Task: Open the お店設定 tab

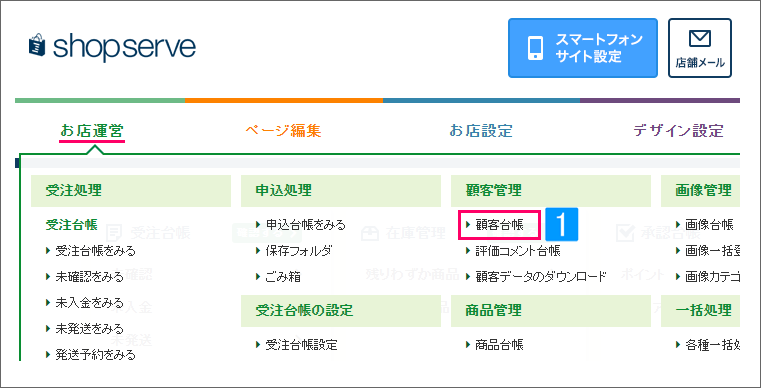Action: click(x=480, y=131)
